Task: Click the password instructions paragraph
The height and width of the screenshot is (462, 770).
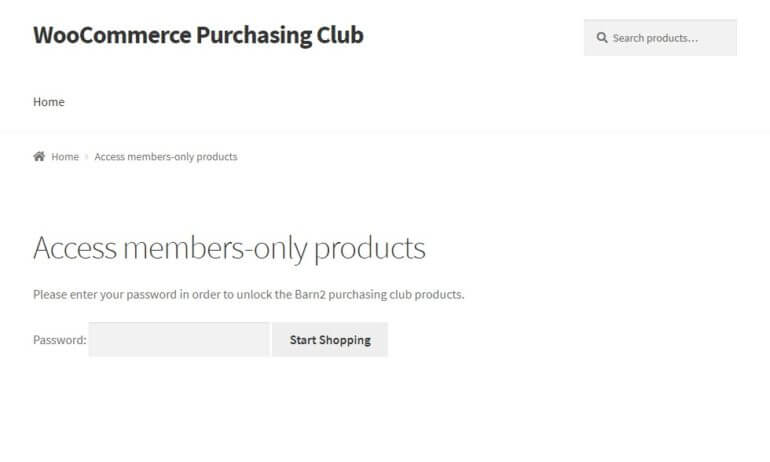Action: [x=249, y=295]
